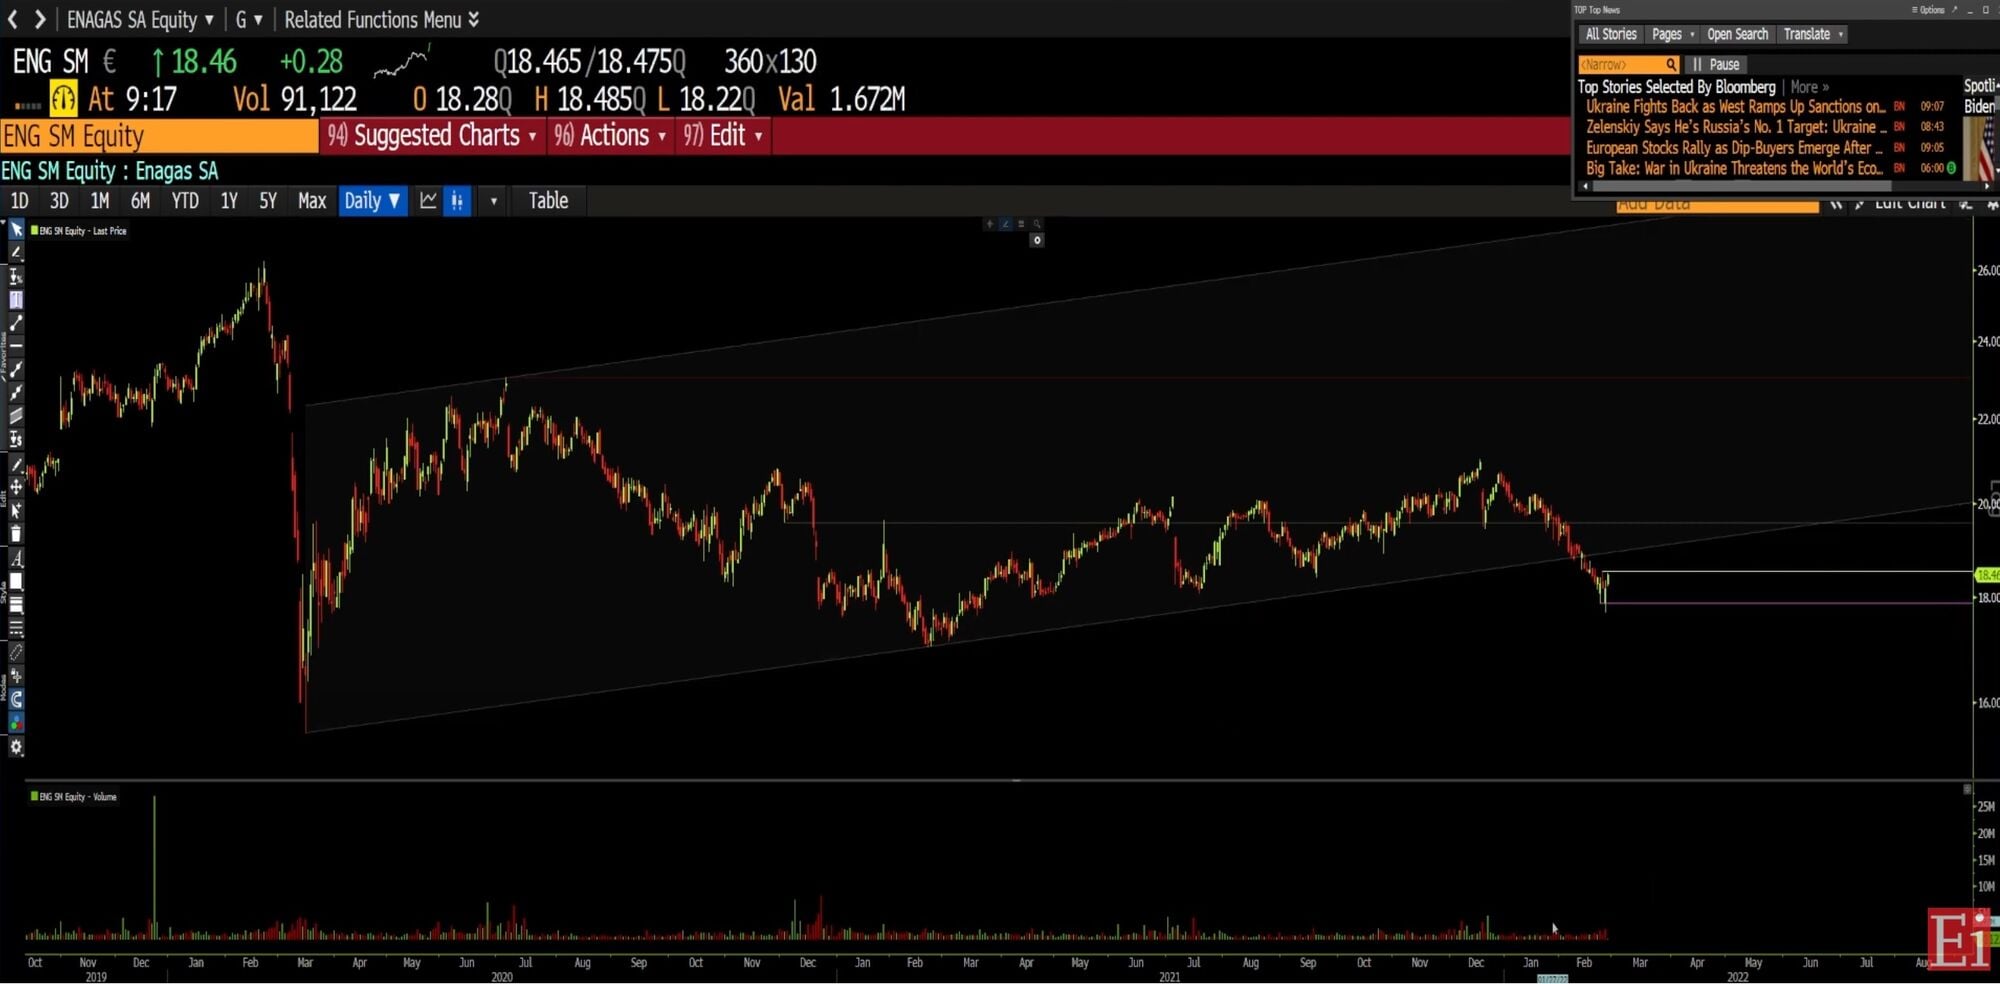The height and width of the screenshot is (984, 2000).
Task: Click the ENG SM Equity Last Price legend
Action: point(78,231)
